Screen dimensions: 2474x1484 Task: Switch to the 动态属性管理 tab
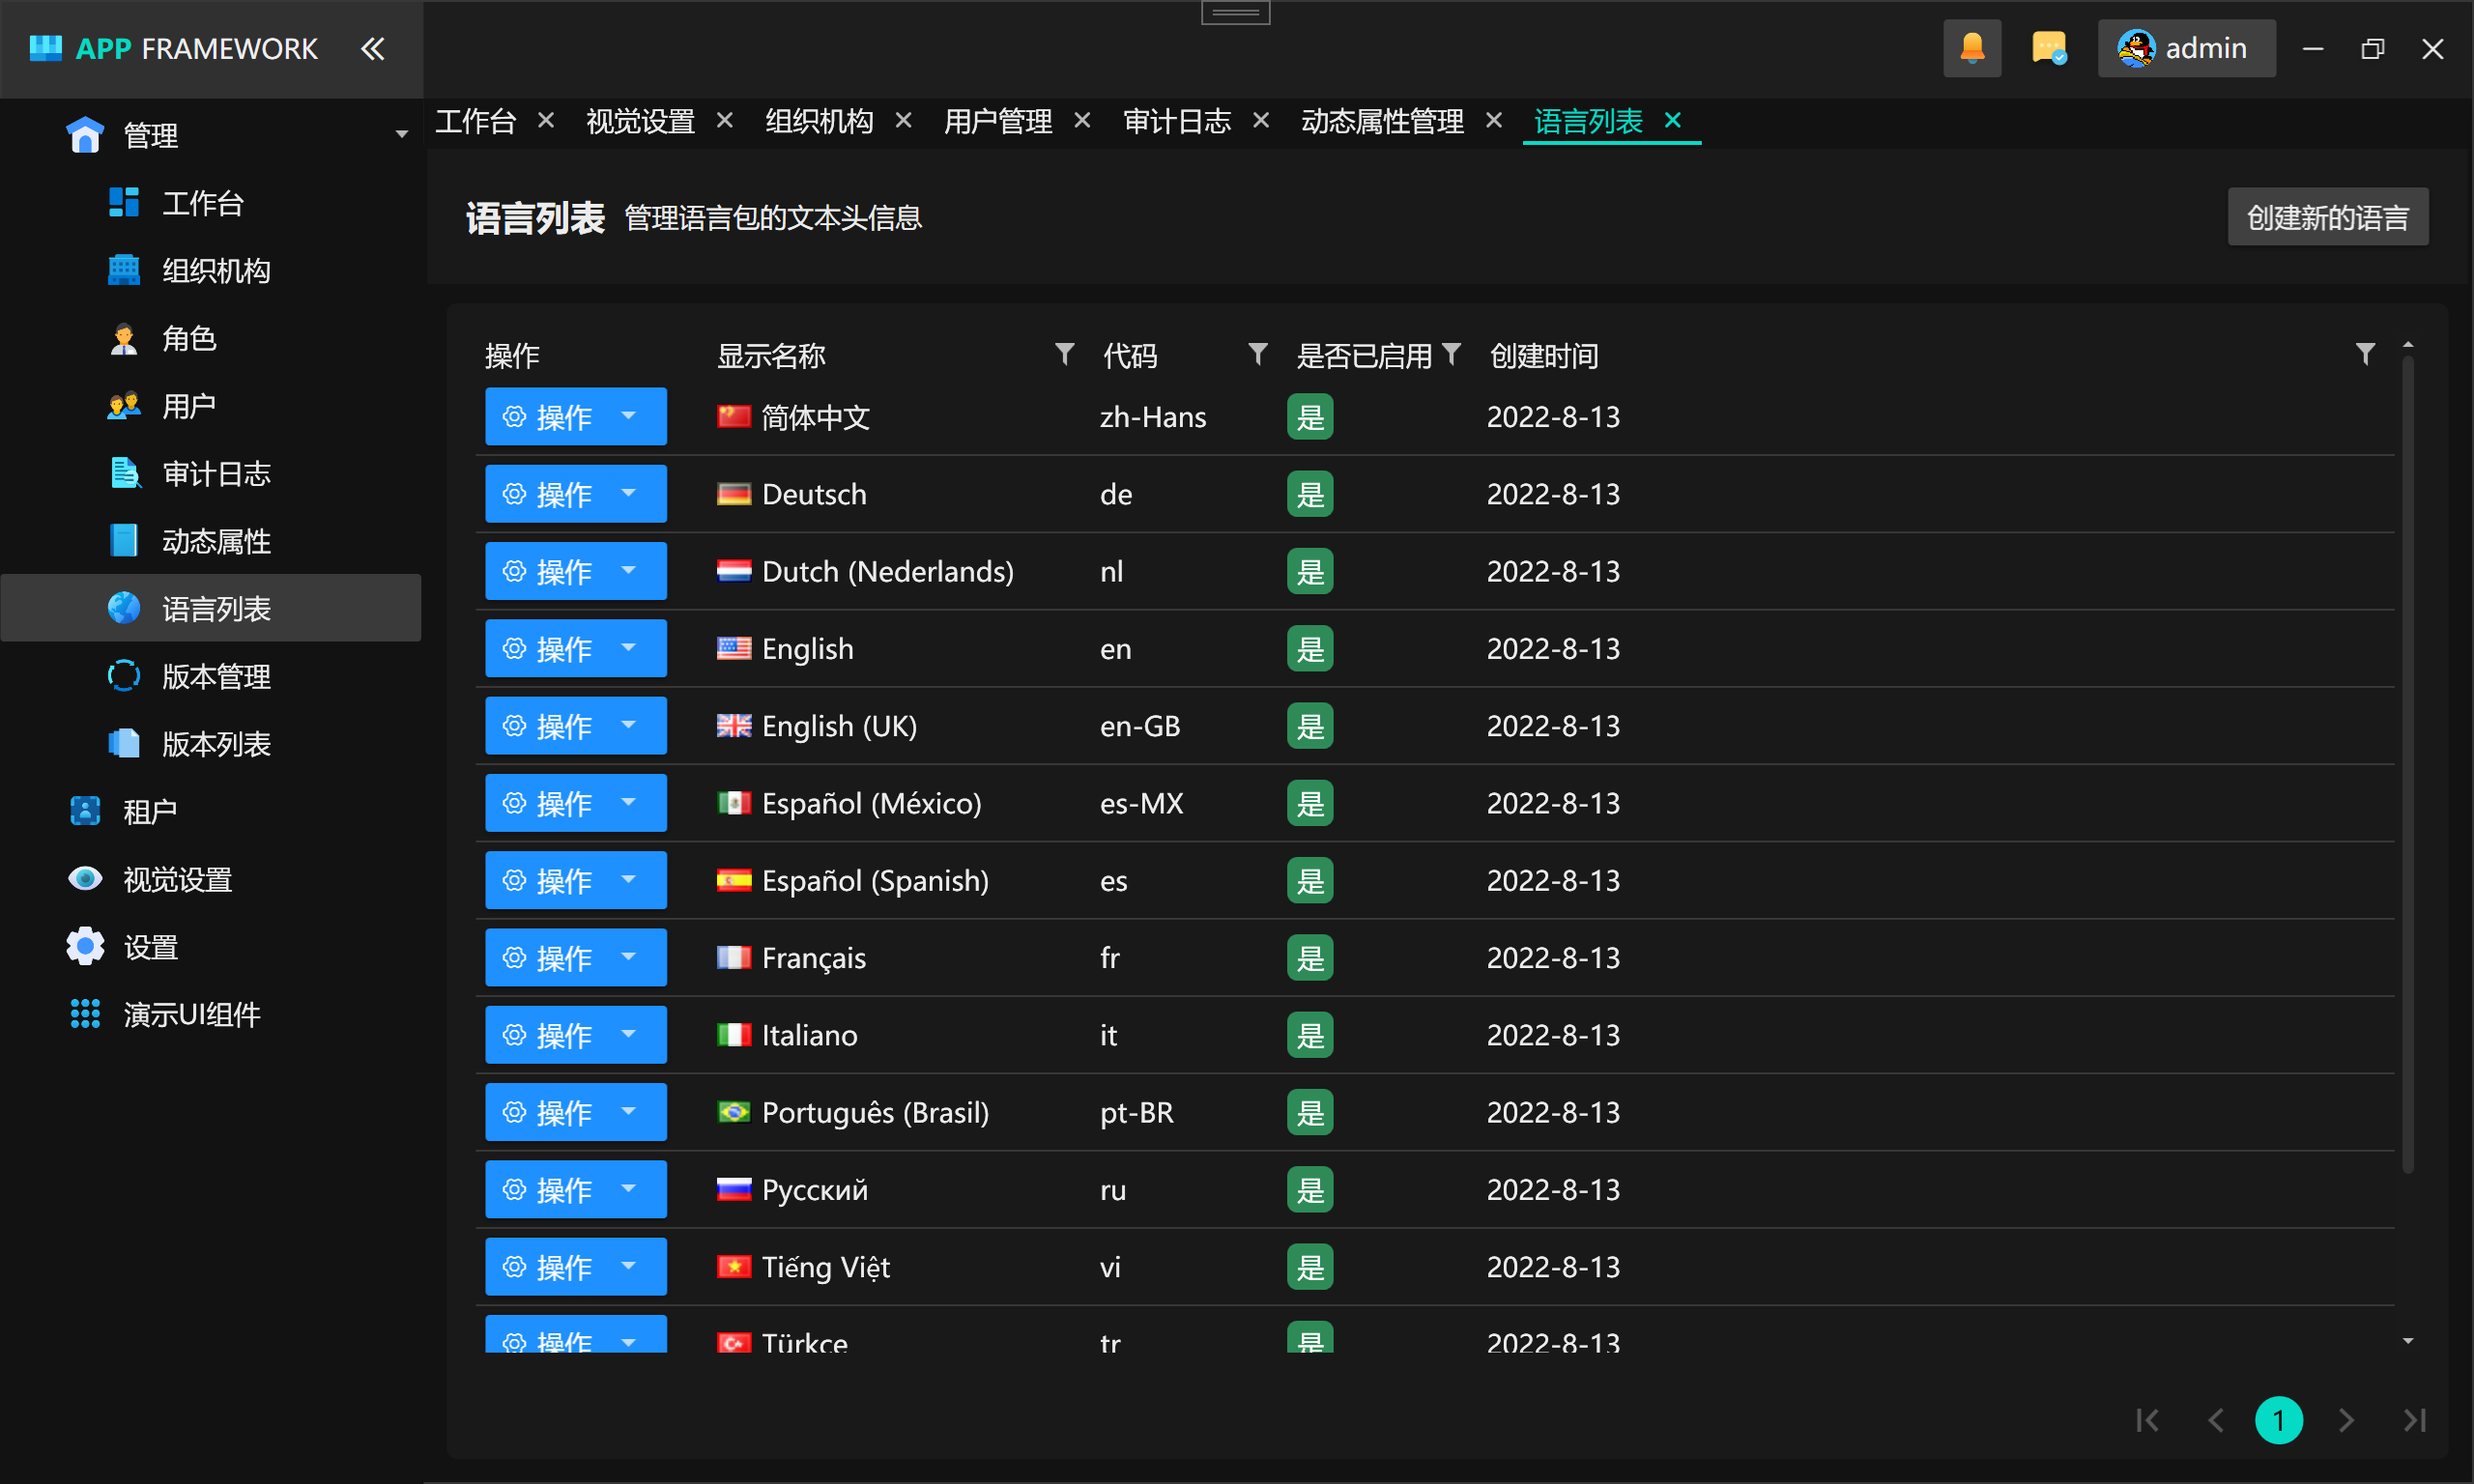[x=1381, y=121]
